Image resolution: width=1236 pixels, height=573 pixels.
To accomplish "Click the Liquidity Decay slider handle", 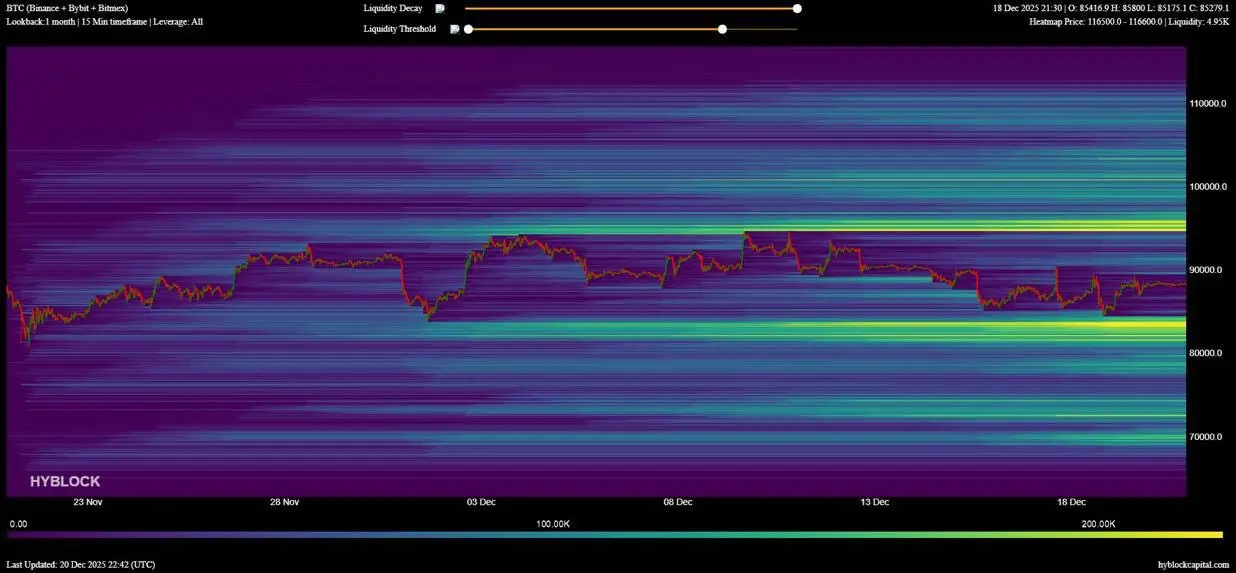I will [797, 9].
